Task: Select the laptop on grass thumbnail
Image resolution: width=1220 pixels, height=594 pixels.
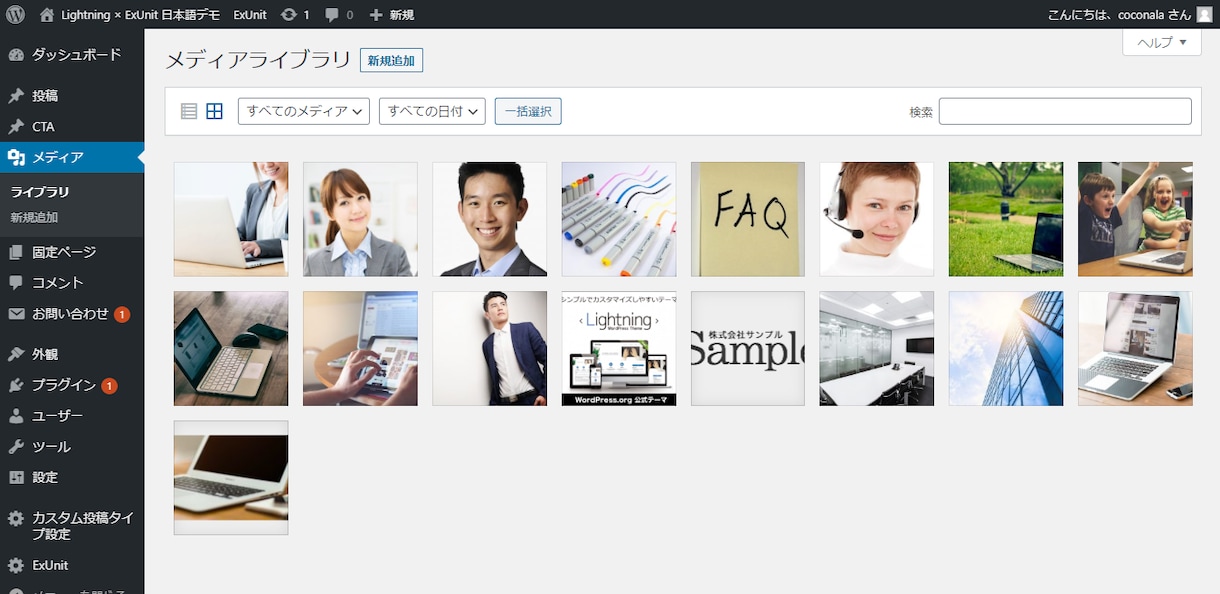Action: pyautogui.click(x=1006, y=219)
